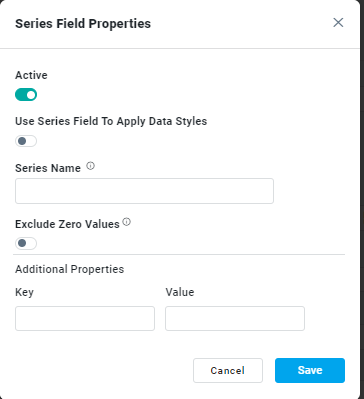Focus the Series Name text field

coord(144,191)
